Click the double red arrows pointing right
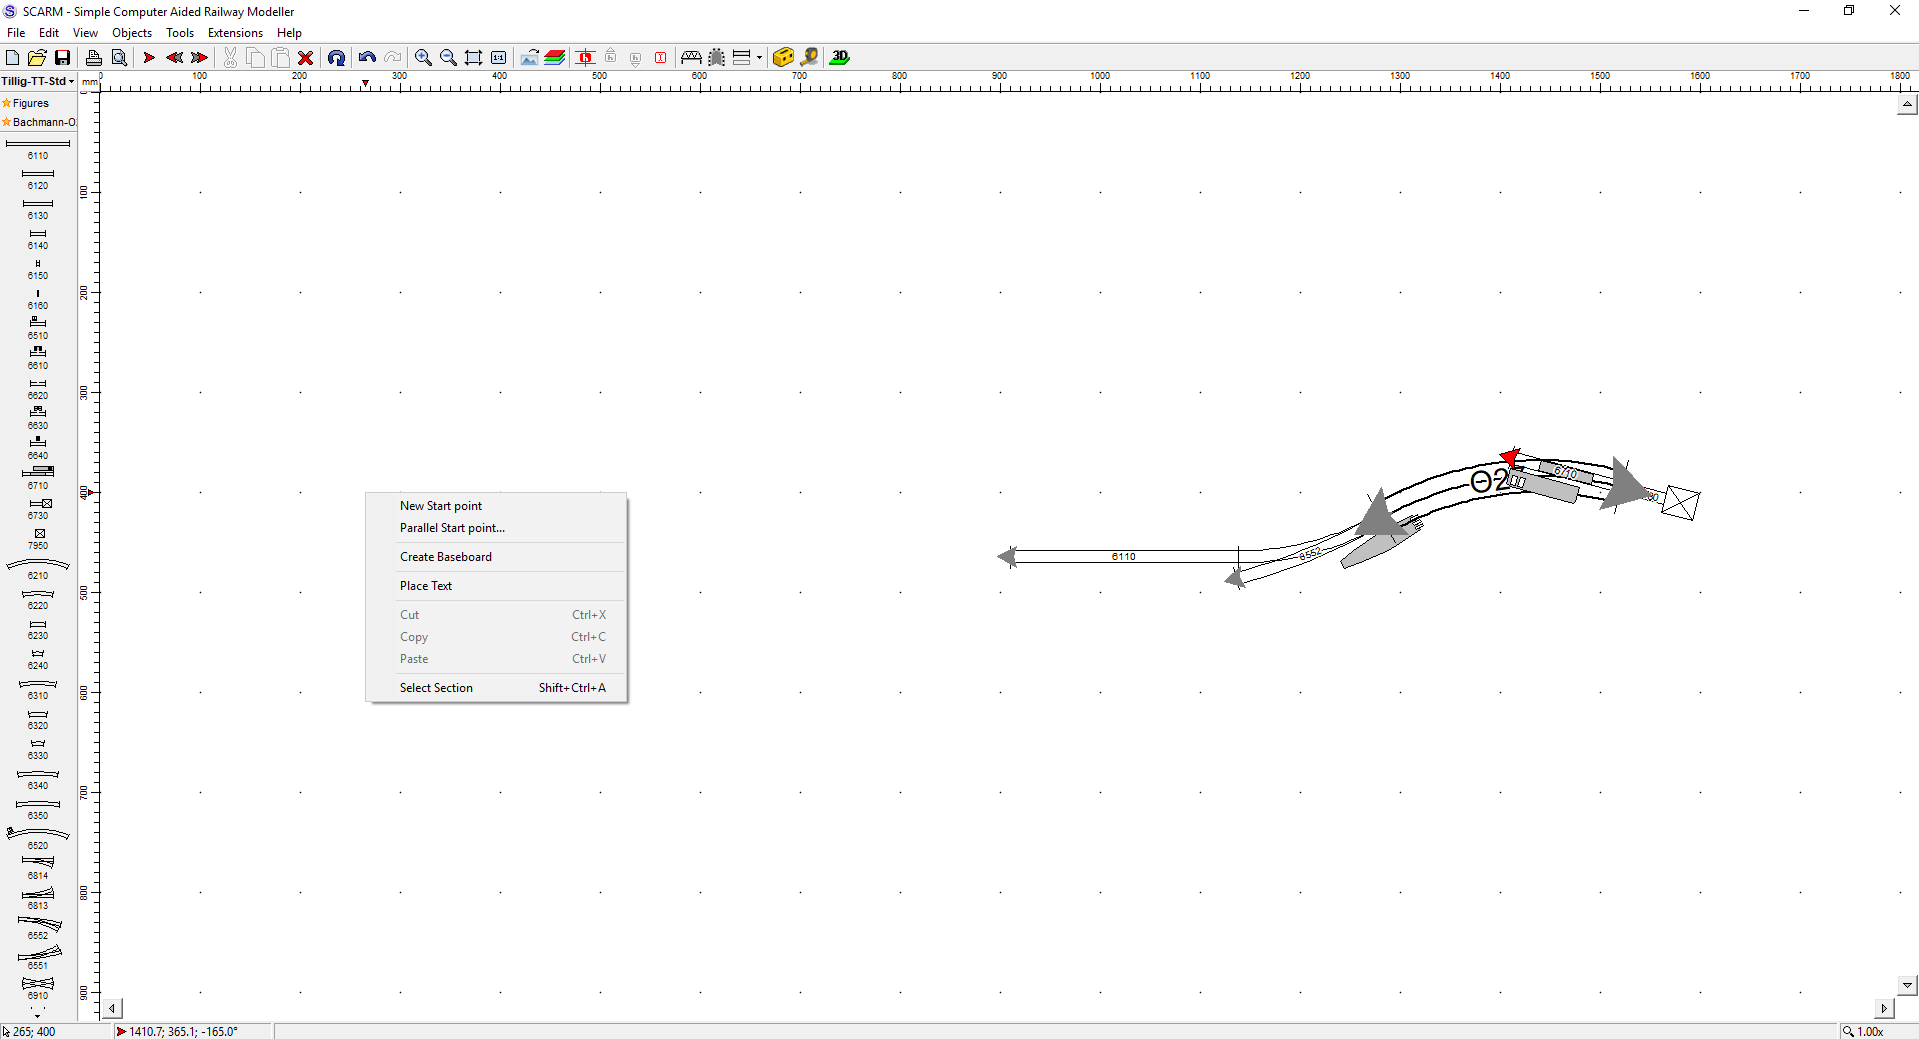 199,58
